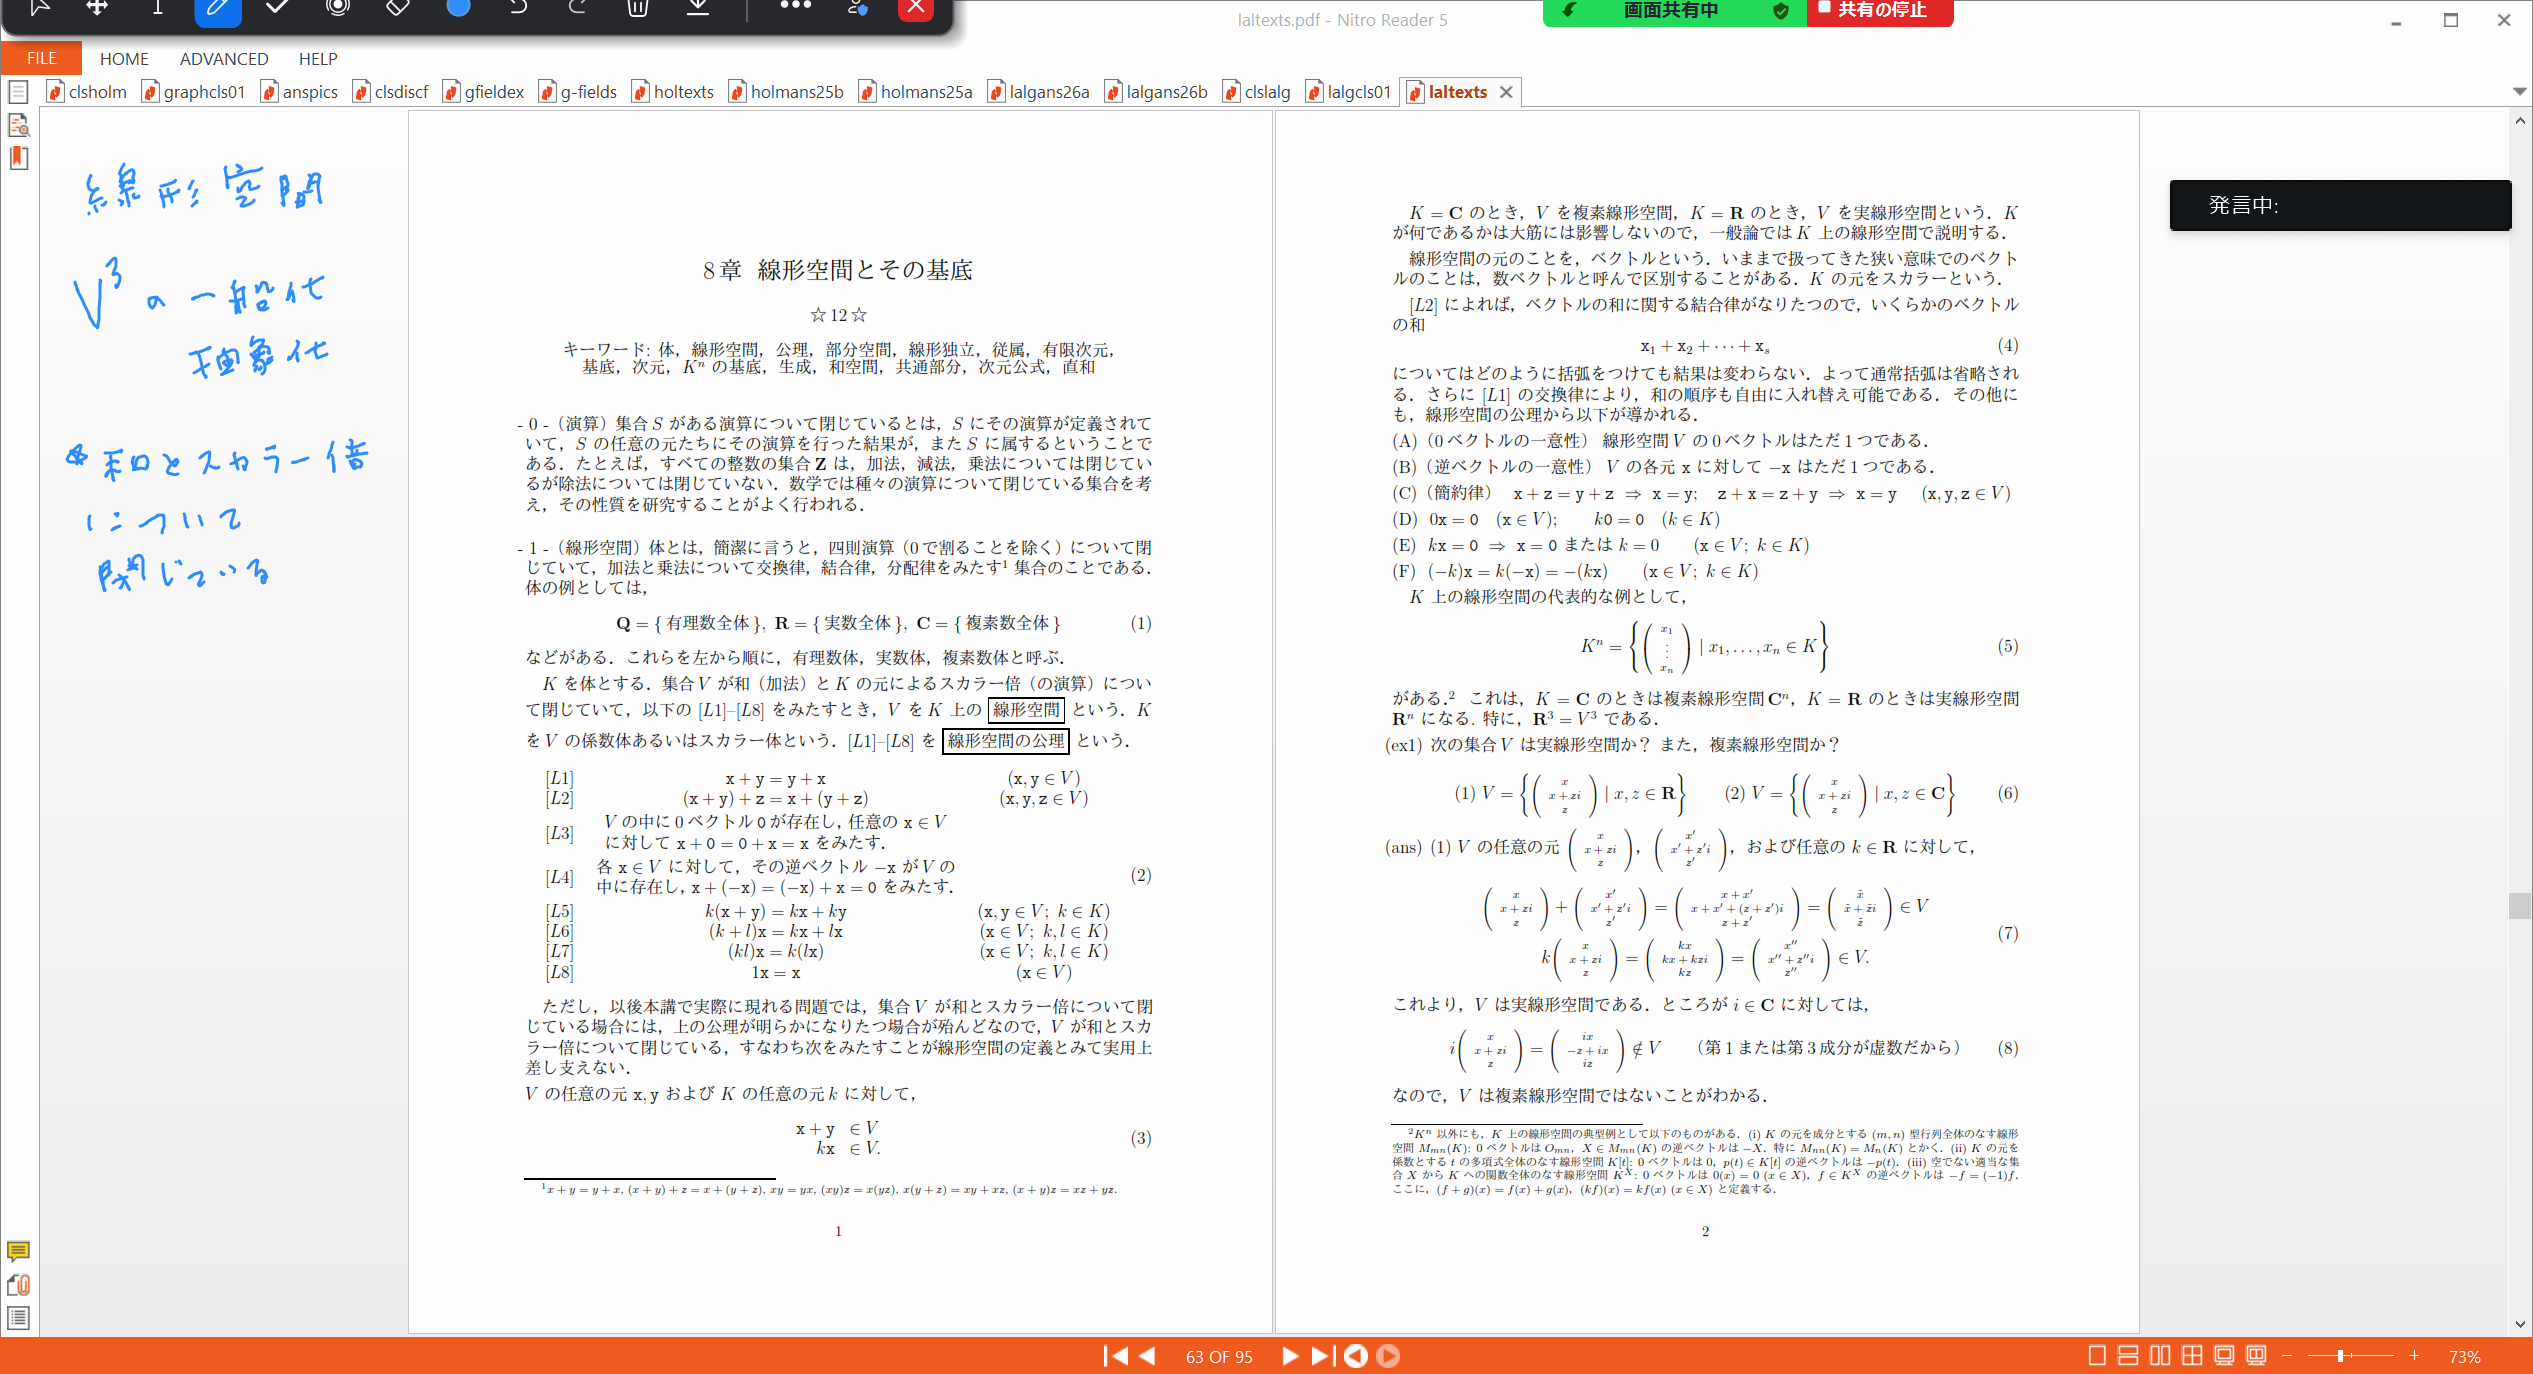Screen dimensions: 2533x1374
Task: Save annotations with the download icon
Action: 698,8
